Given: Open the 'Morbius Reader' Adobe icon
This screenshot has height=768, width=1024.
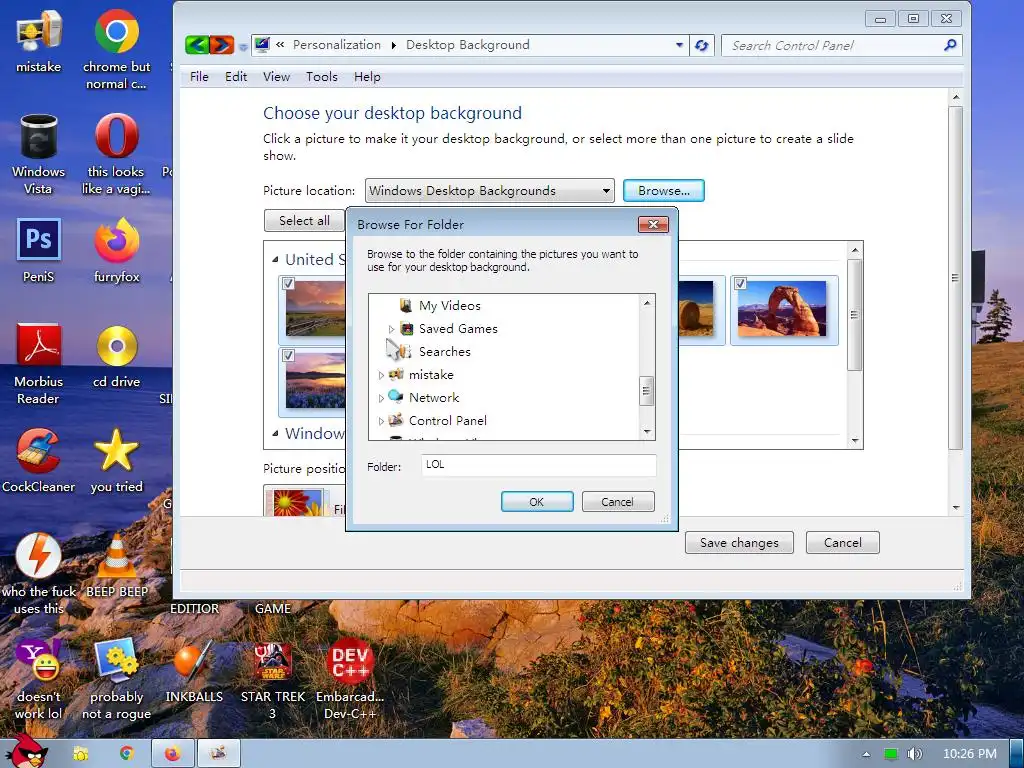Looking at the screenshot, I should 39,364.
